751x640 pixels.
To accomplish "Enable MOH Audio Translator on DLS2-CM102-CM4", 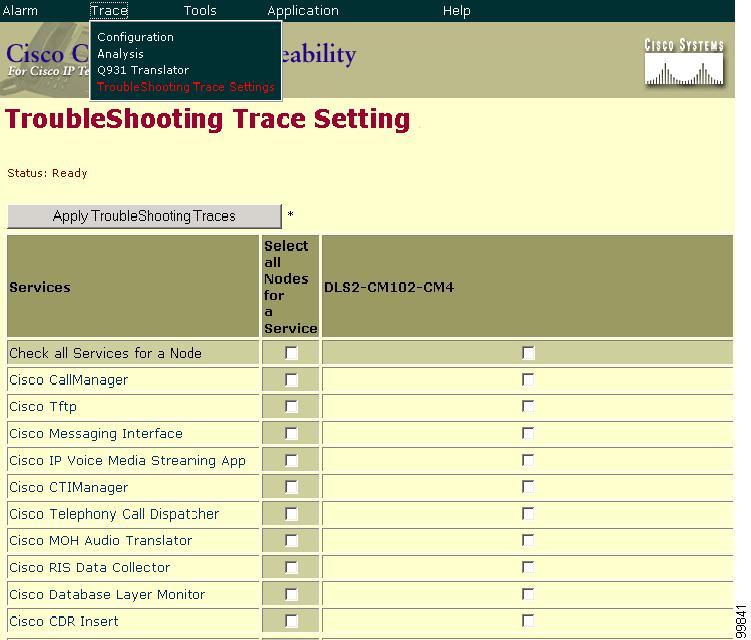I will click(x=528, y=540).
